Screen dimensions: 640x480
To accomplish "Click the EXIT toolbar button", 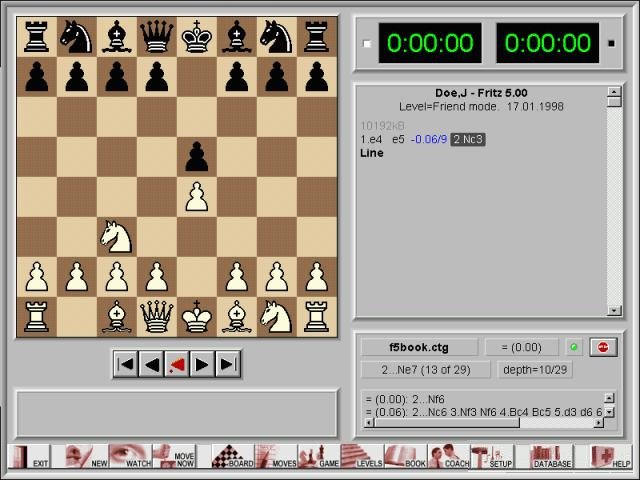I will [x=29, y=457].
